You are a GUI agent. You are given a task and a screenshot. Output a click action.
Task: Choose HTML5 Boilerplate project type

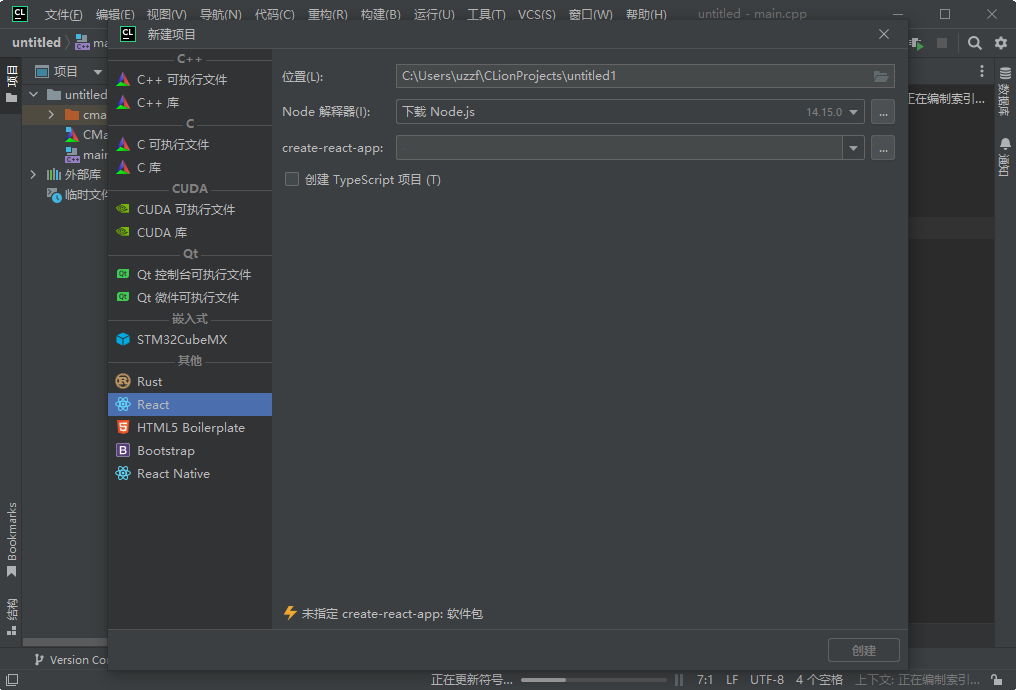189,428
